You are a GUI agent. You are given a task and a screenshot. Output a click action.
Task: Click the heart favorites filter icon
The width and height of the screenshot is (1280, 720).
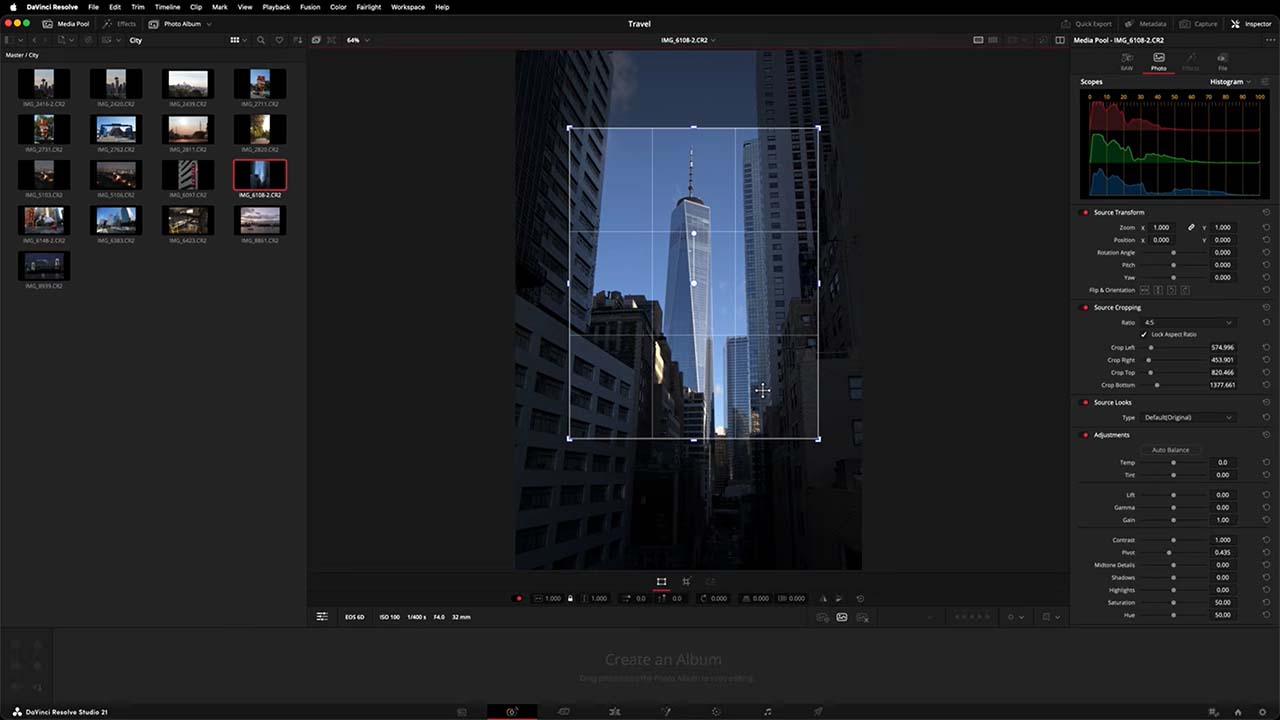pyautogui.click(x=279, y=40)
